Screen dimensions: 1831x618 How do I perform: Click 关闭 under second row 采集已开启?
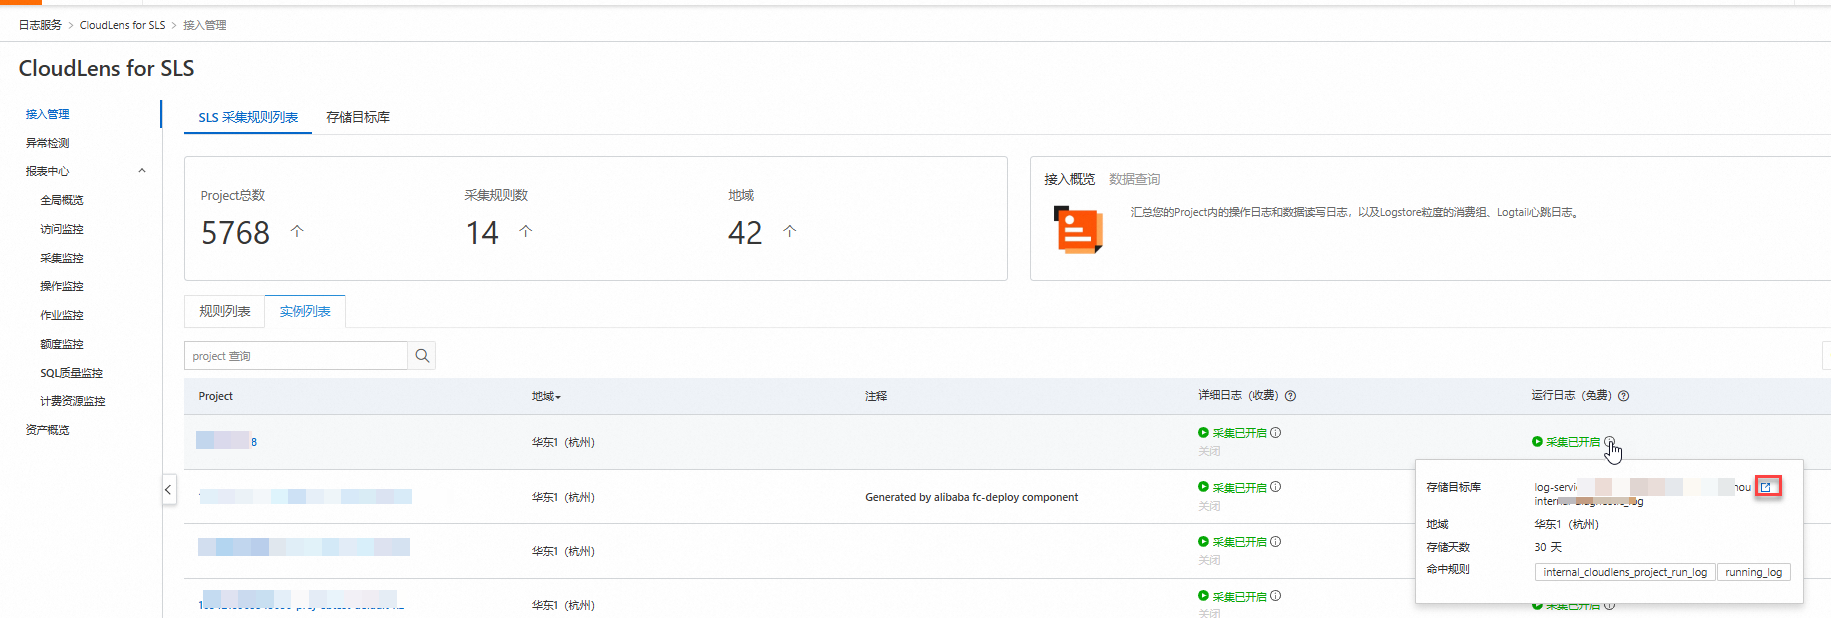coord(1210,506)
